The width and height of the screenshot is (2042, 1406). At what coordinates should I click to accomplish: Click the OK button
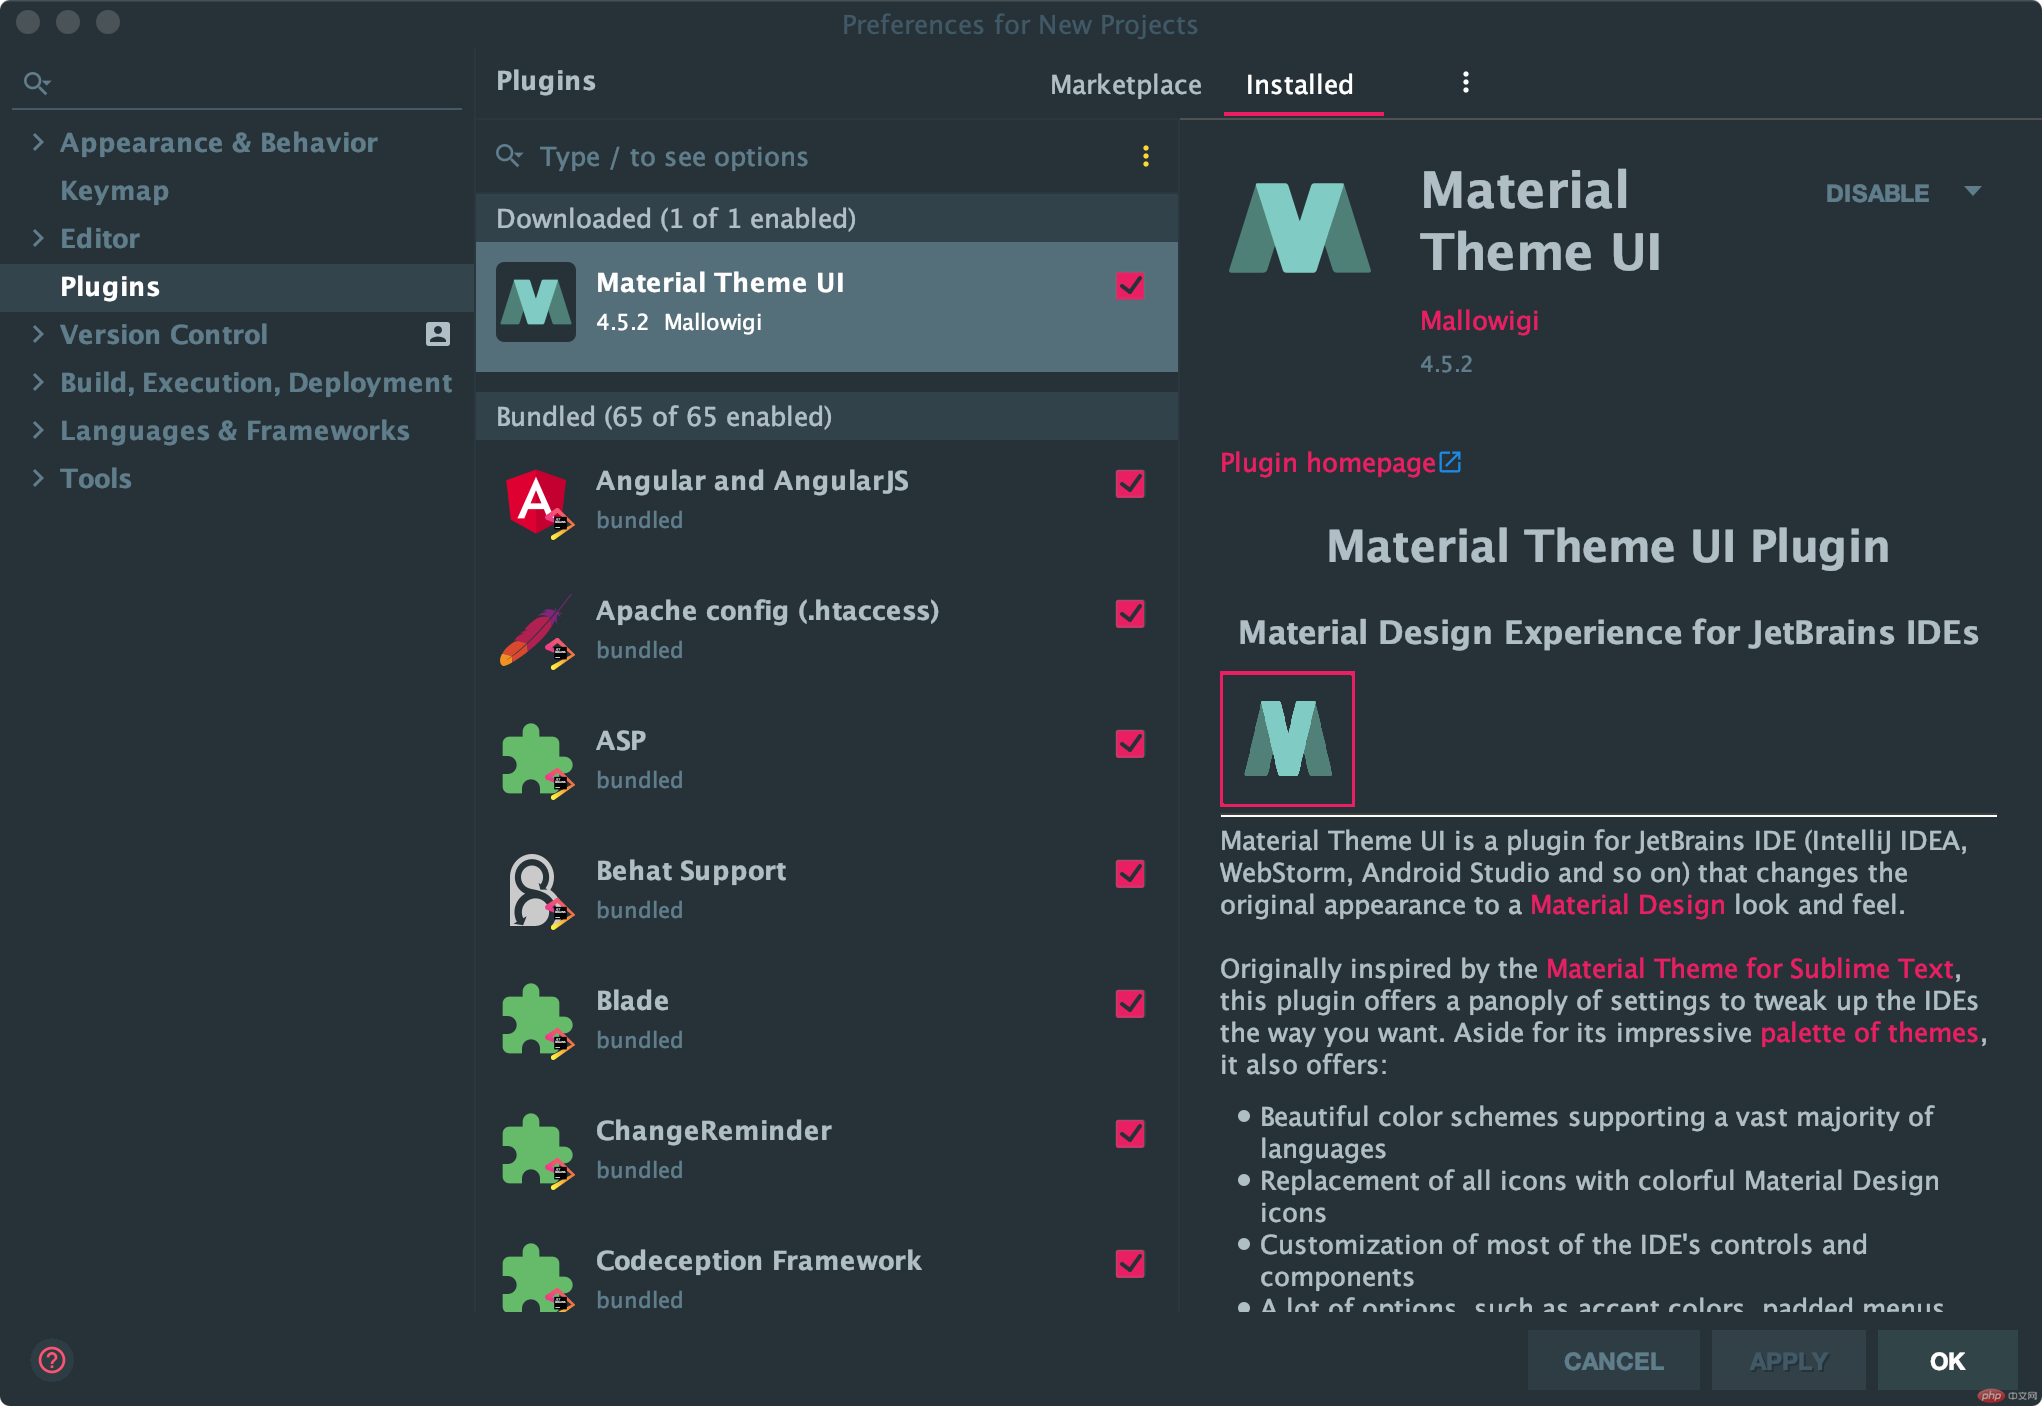coord(1947,1361)
